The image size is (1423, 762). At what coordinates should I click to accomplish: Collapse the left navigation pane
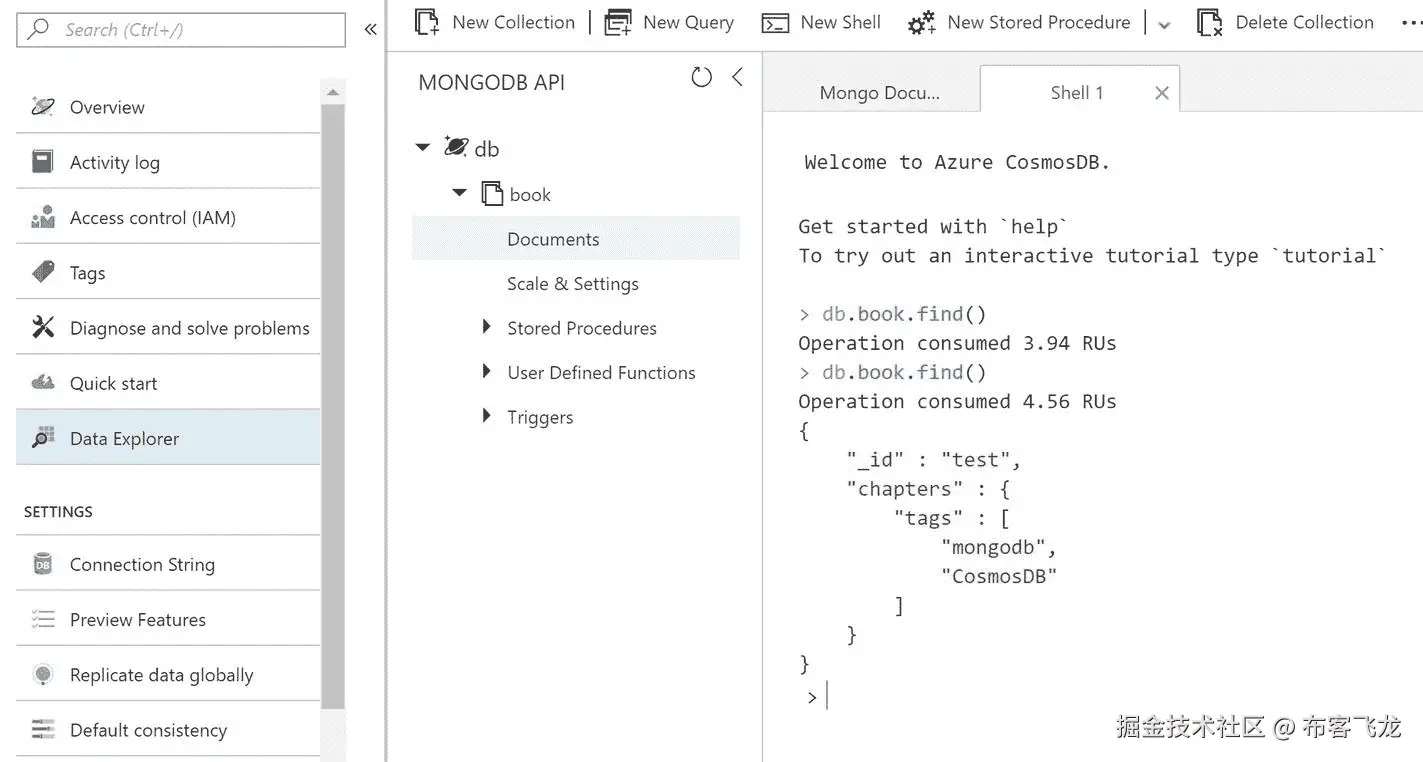click(x=370, y=29)
